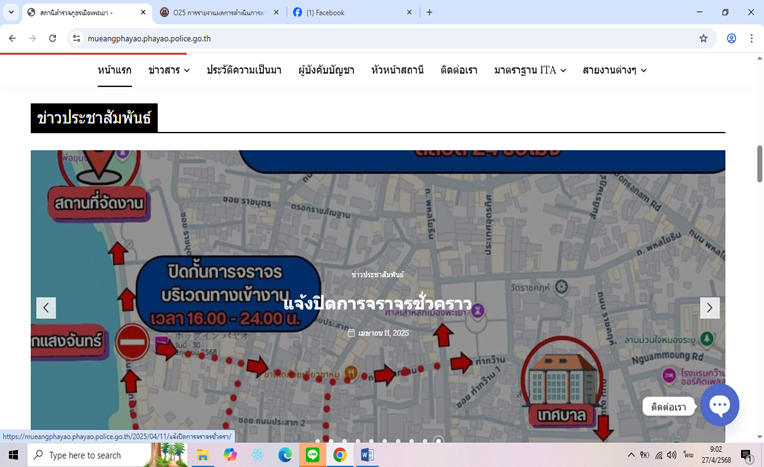
Task: Open the Chrome profile avatar icon
Action: (x=731, y=38)
